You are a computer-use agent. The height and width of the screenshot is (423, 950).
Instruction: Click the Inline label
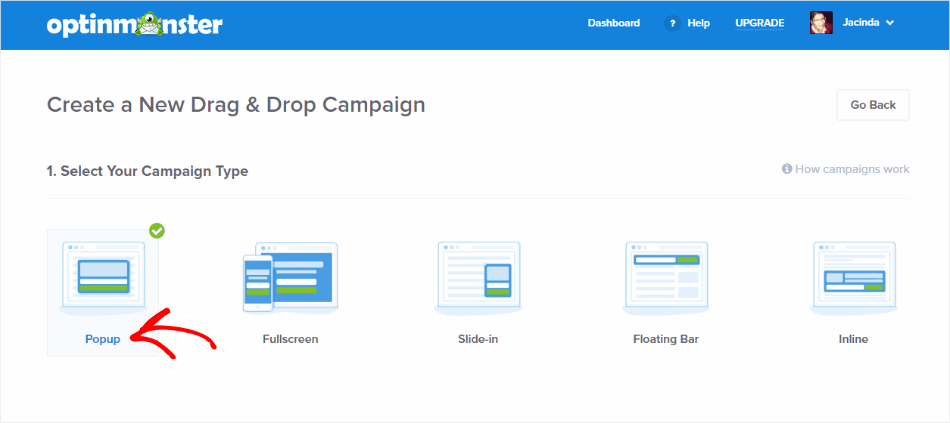pos(854,339)
